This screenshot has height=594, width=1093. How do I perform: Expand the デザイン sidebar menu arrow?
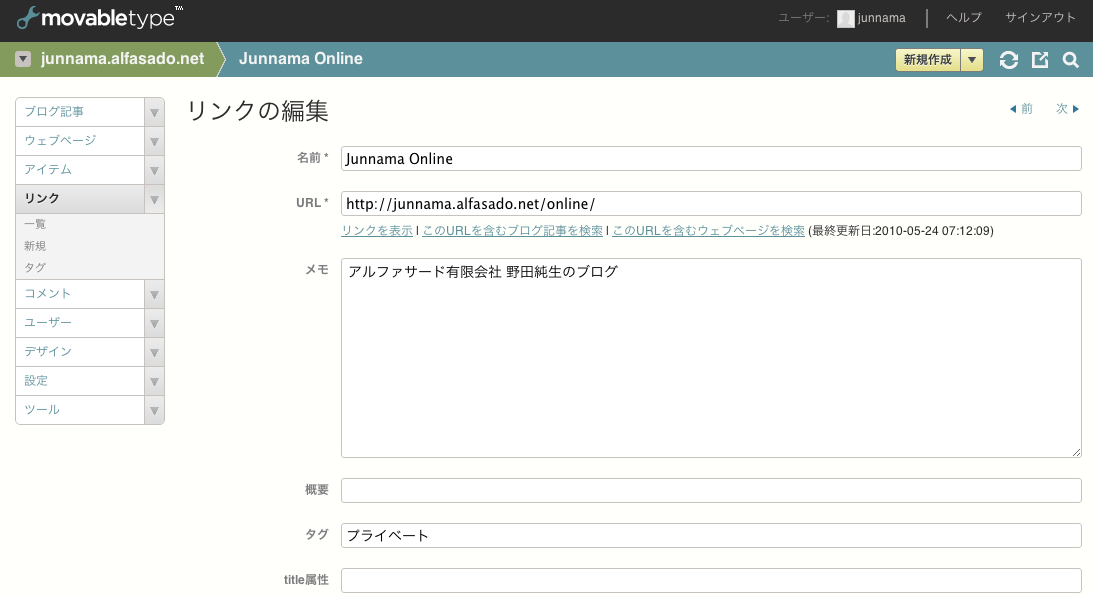point(154,352)
